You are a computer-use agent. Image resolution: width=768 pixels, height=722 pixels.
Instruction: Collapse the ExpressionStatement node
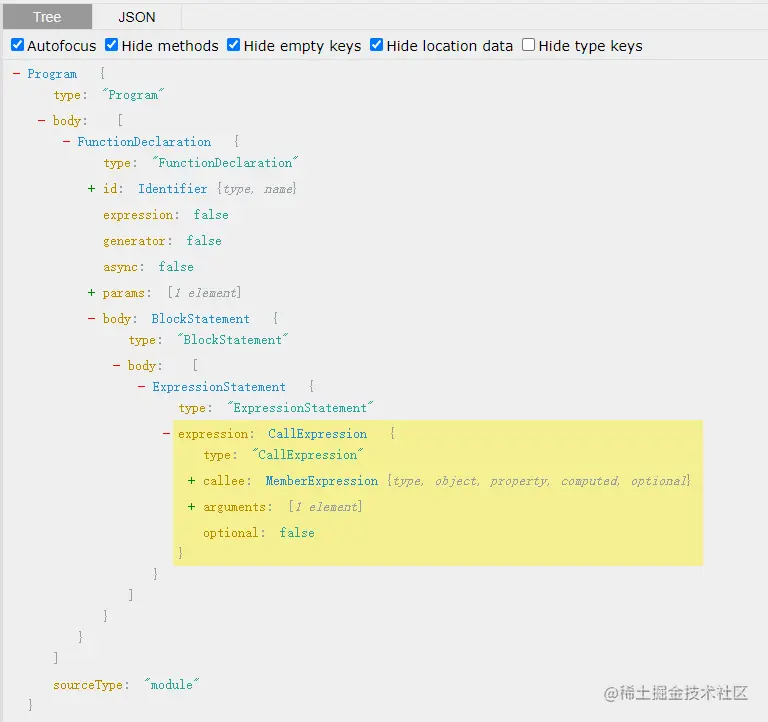click(142, 387)
